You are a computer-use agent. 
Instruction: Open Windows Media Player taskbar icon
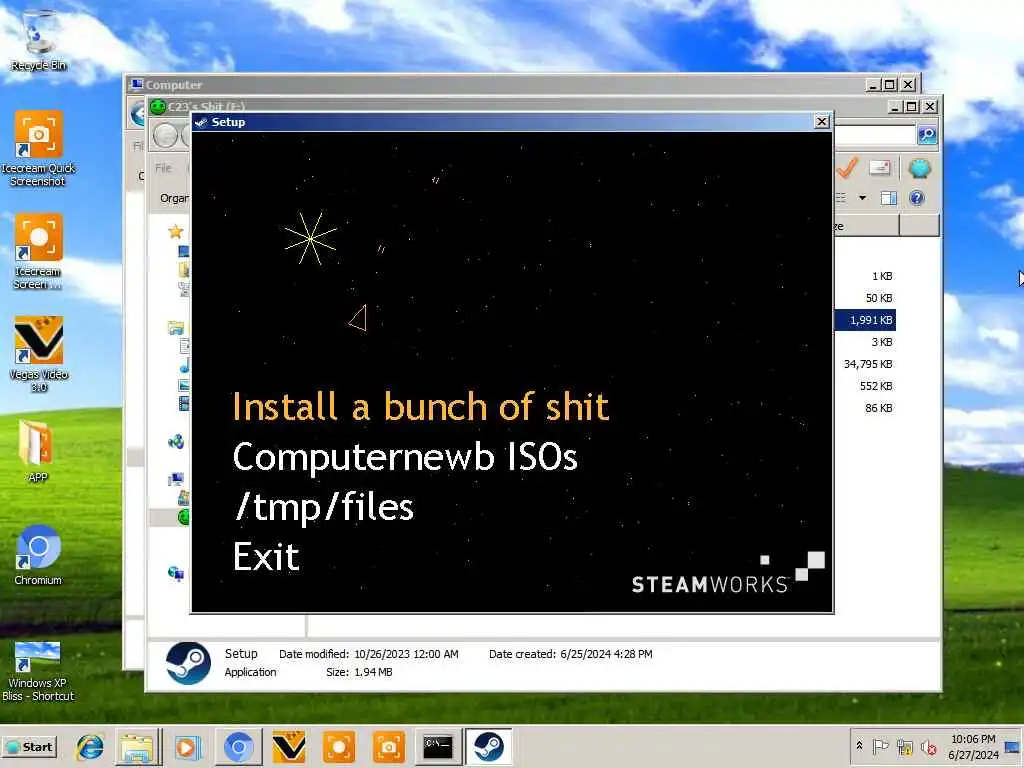(x=187, y=746)
